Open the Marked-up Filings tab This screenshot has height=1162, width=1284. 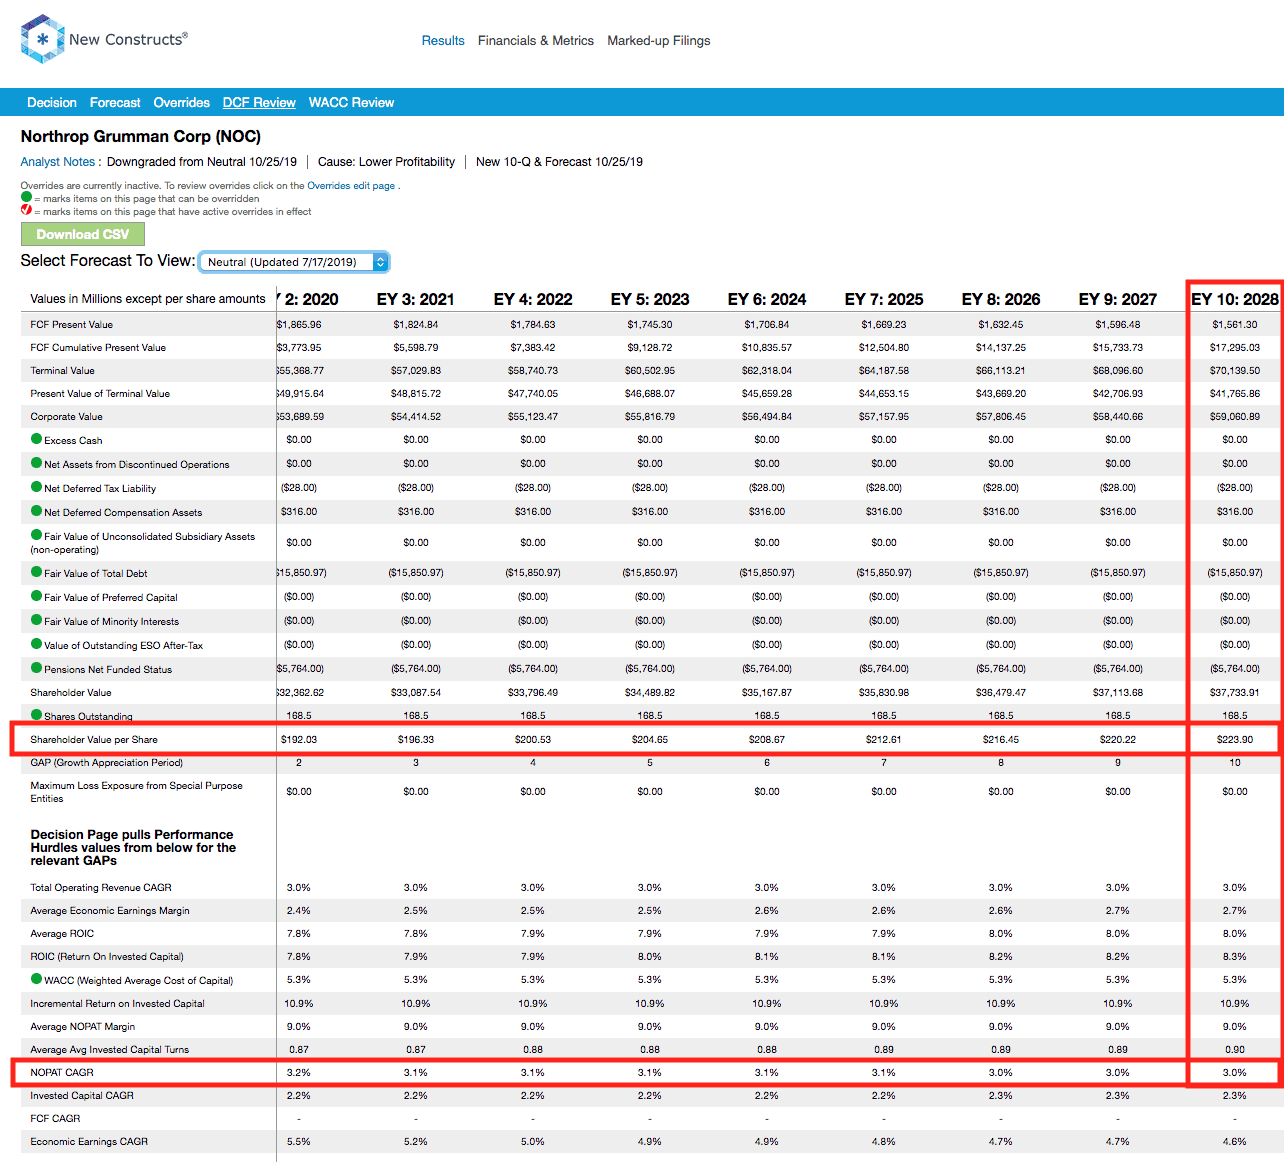pyautogui.click(x=659, y=41)
